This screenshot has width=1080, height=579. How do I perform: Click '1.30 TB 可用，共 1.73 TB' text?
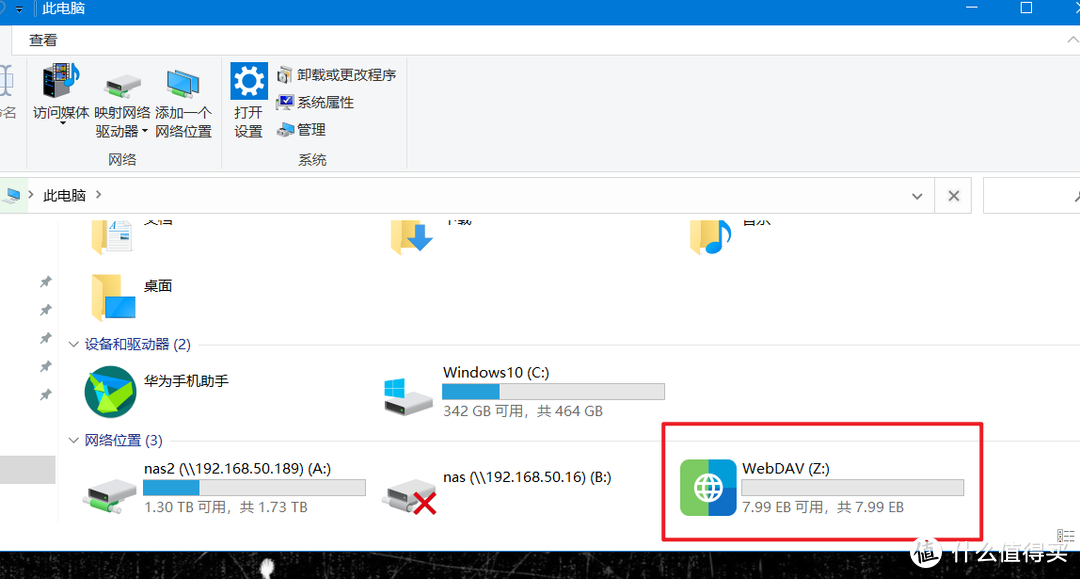[226, 507]
